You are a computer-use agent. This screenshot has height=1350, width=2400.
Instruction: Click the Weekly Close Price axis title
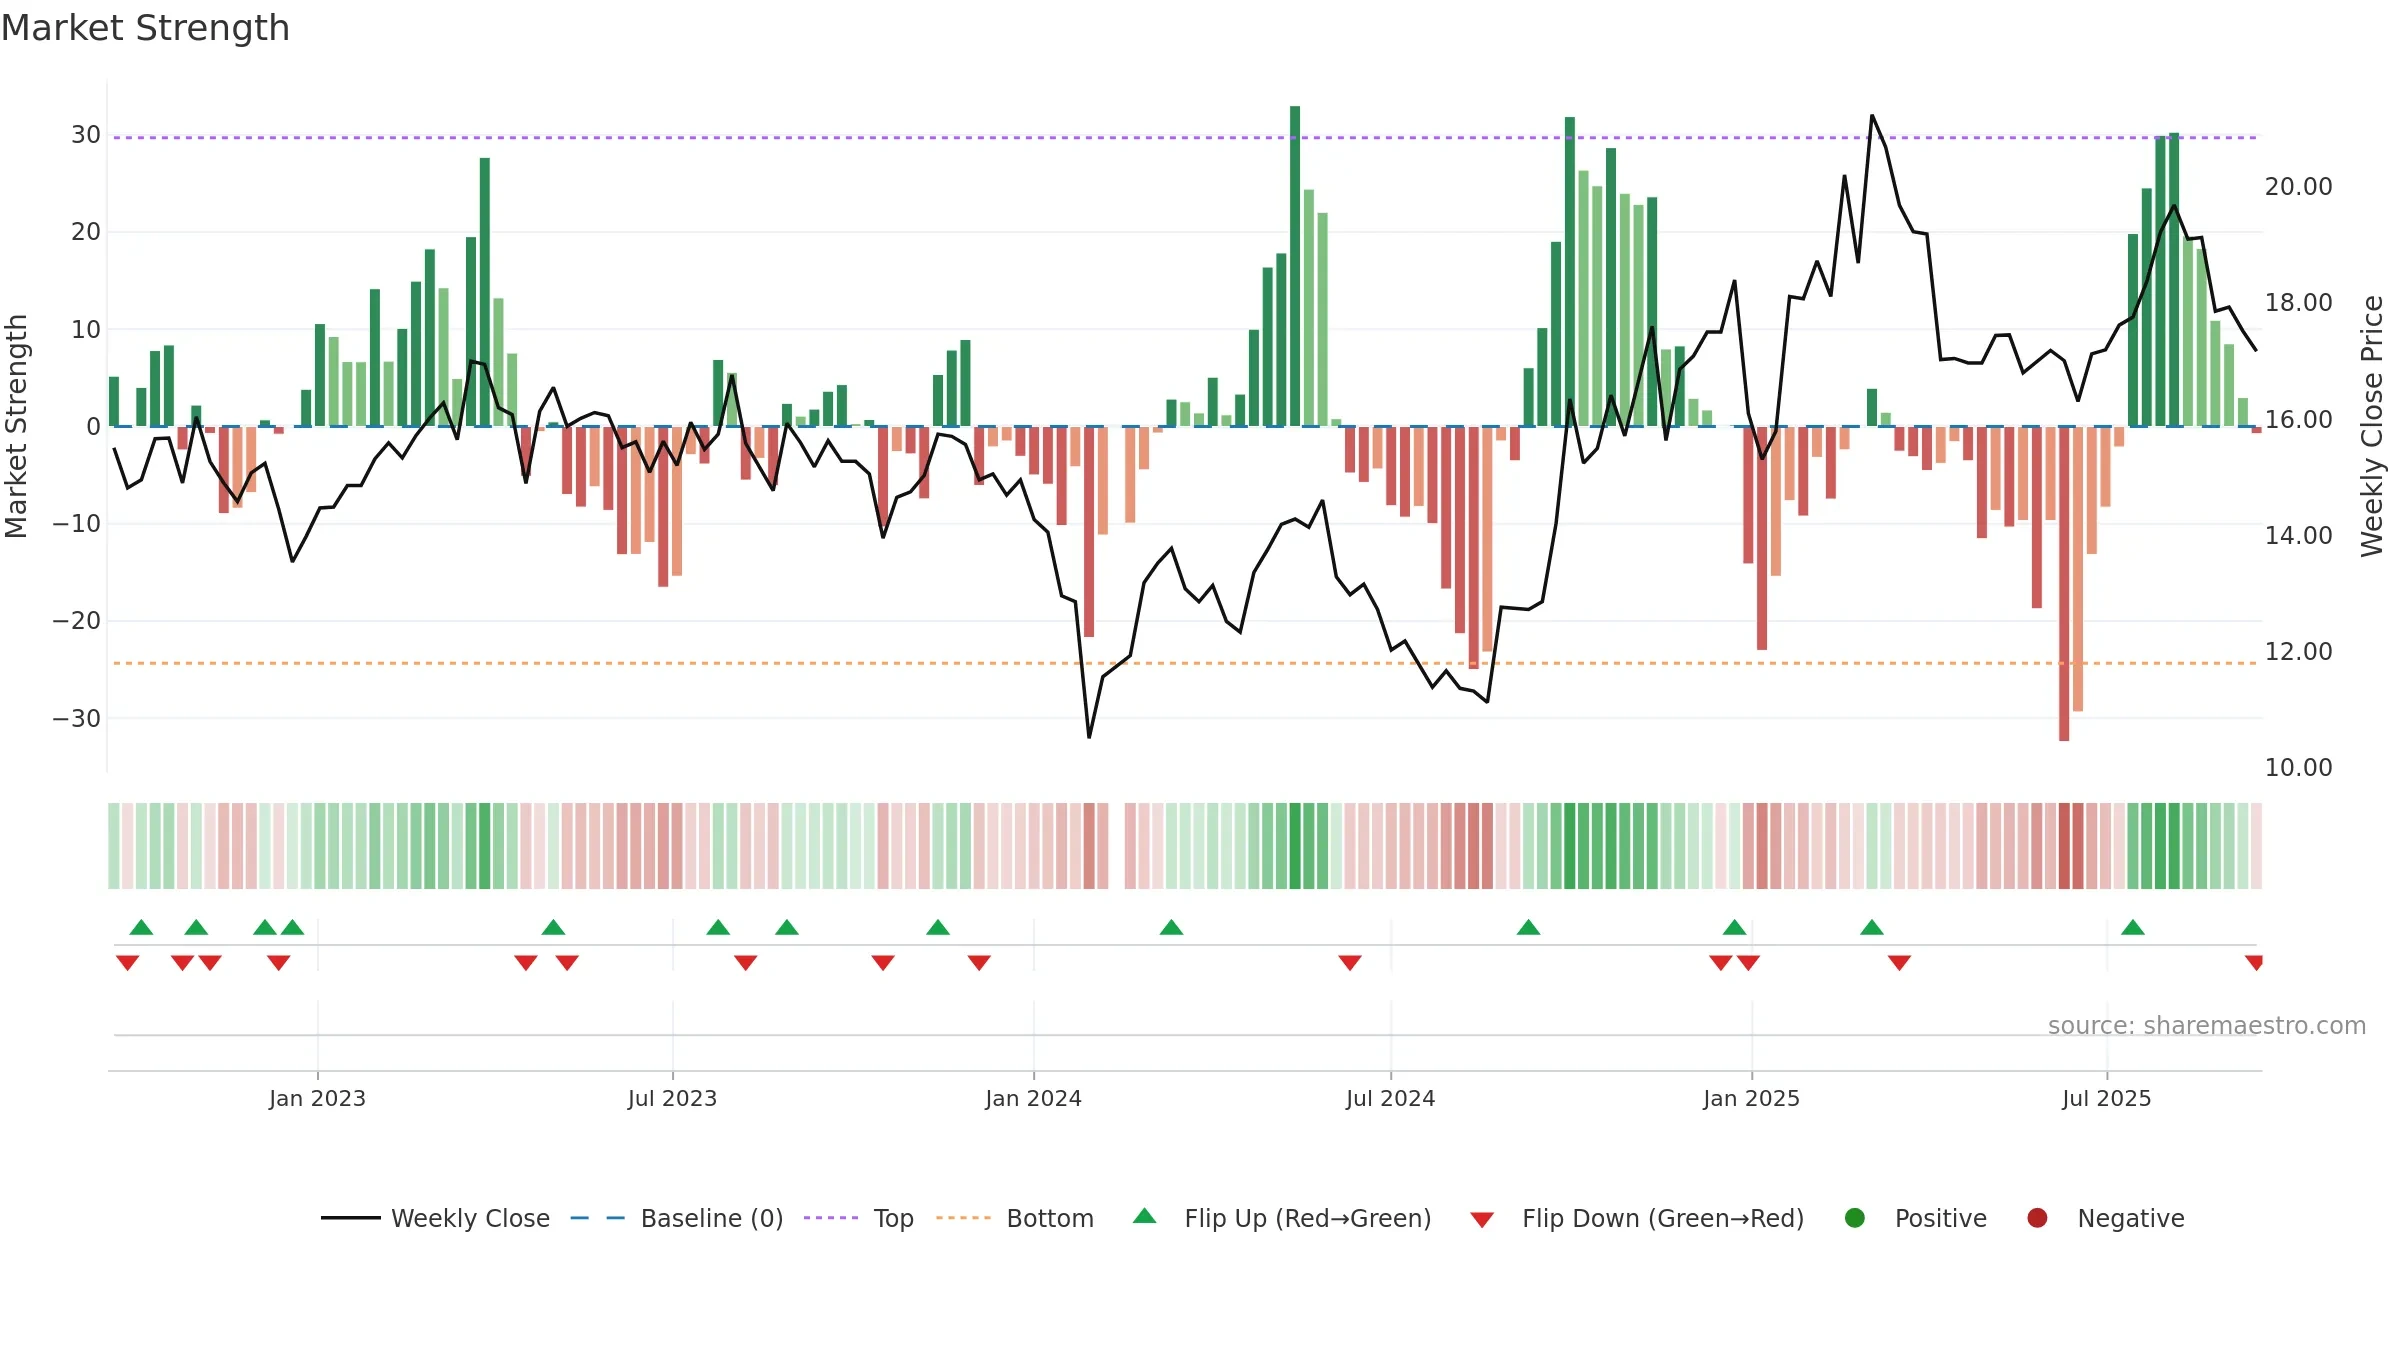click(2372, 426)
